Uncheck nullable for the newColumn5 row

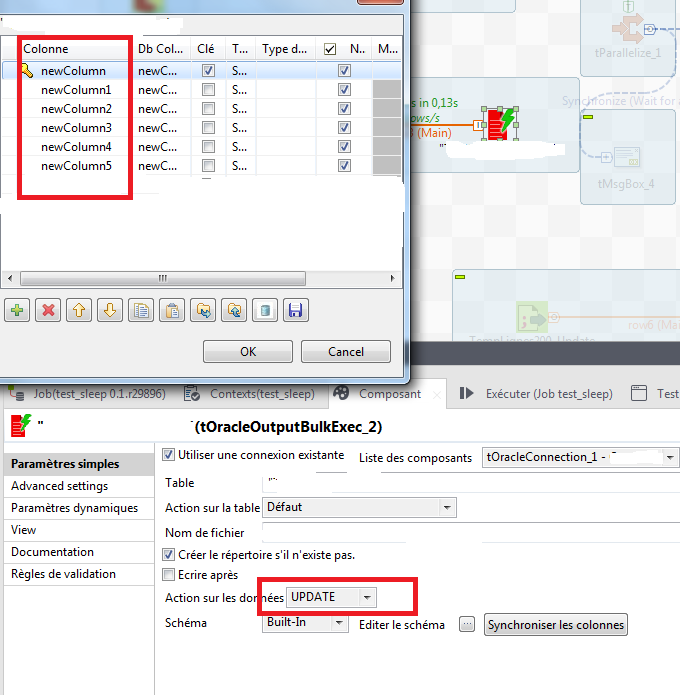coord(344,166)
